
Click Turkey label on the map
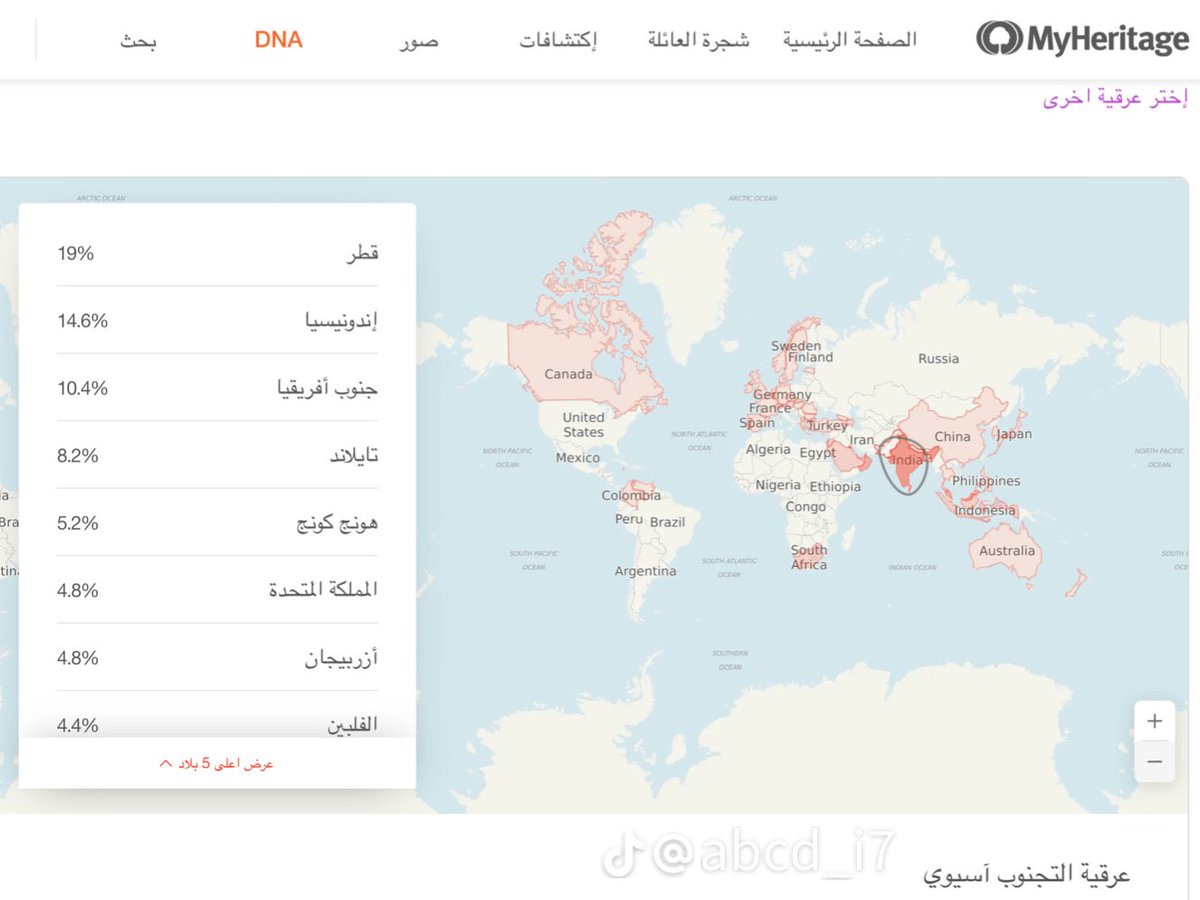pyautogui.click(x=827, y=425)
